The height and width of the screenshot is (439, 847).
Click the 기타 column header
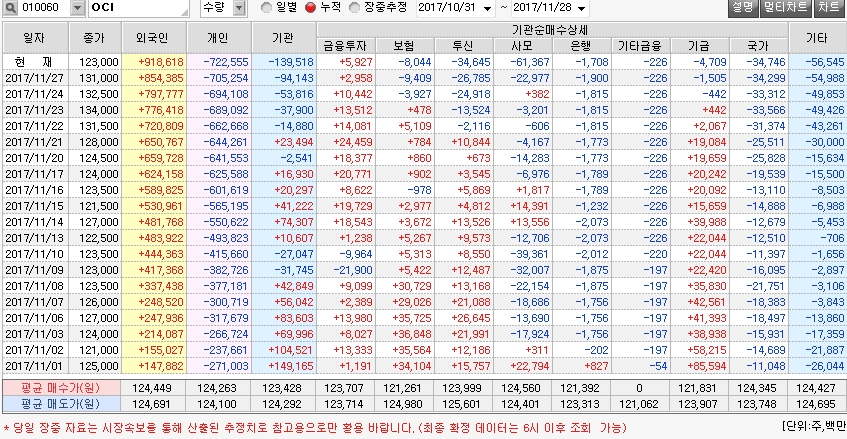coord(817,38)
